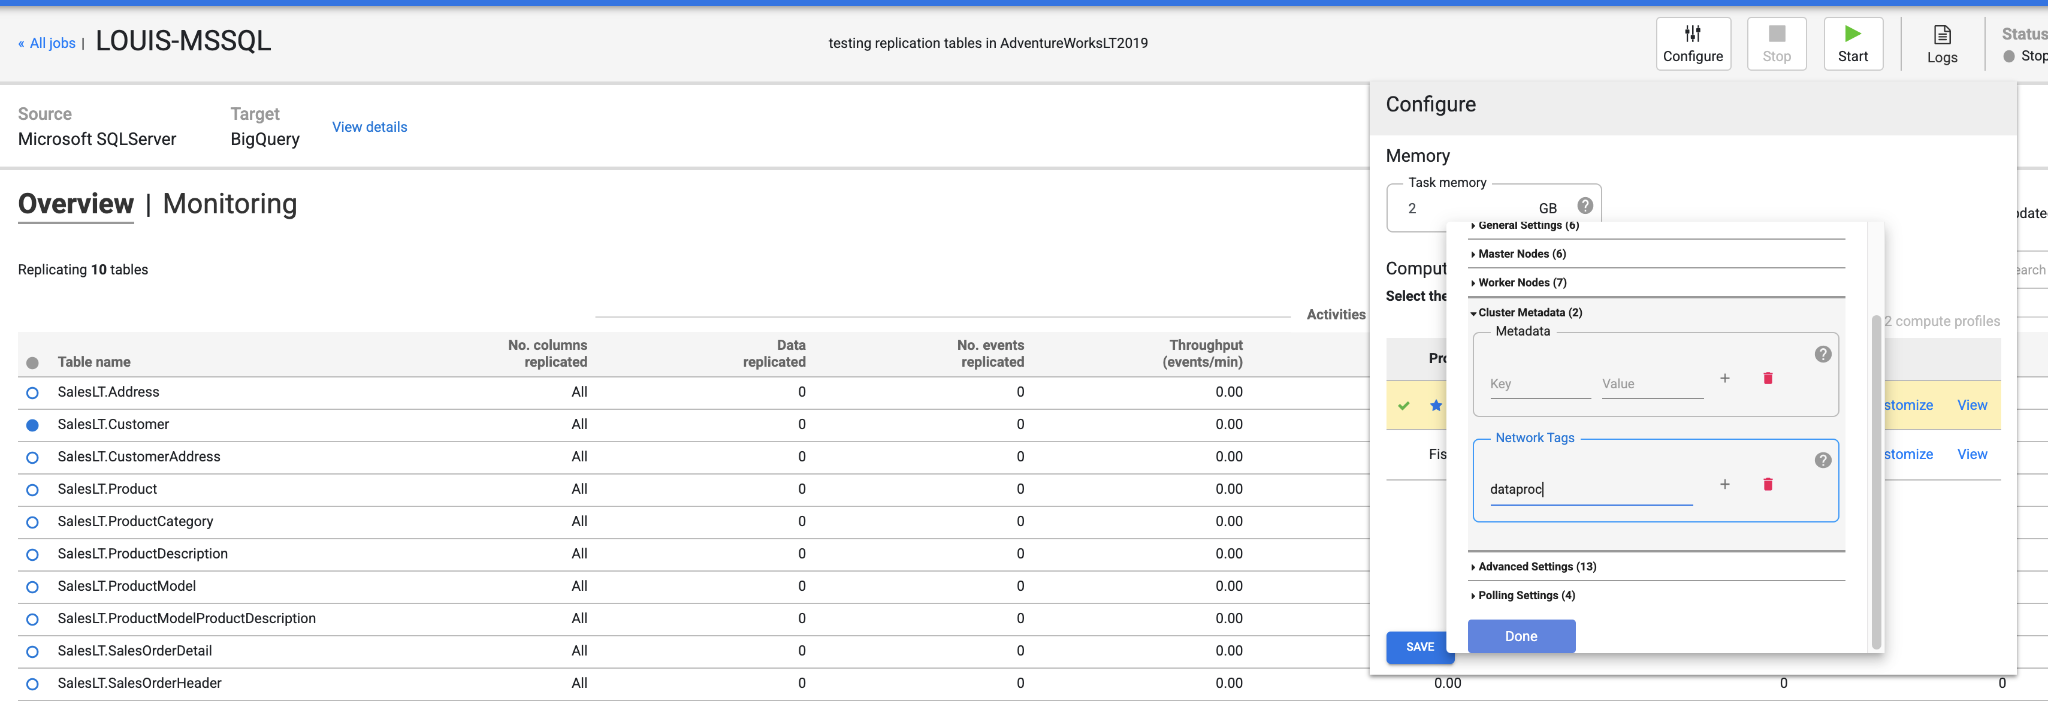The width and height of the screenshot is (2048, 703).
Task: Click the blue Done button
Action: [x=1521, y=636]
